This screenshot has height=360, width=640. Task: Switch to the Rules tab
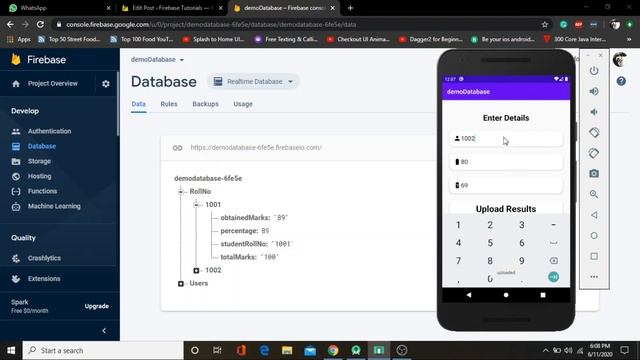click(x=169, y=104)
